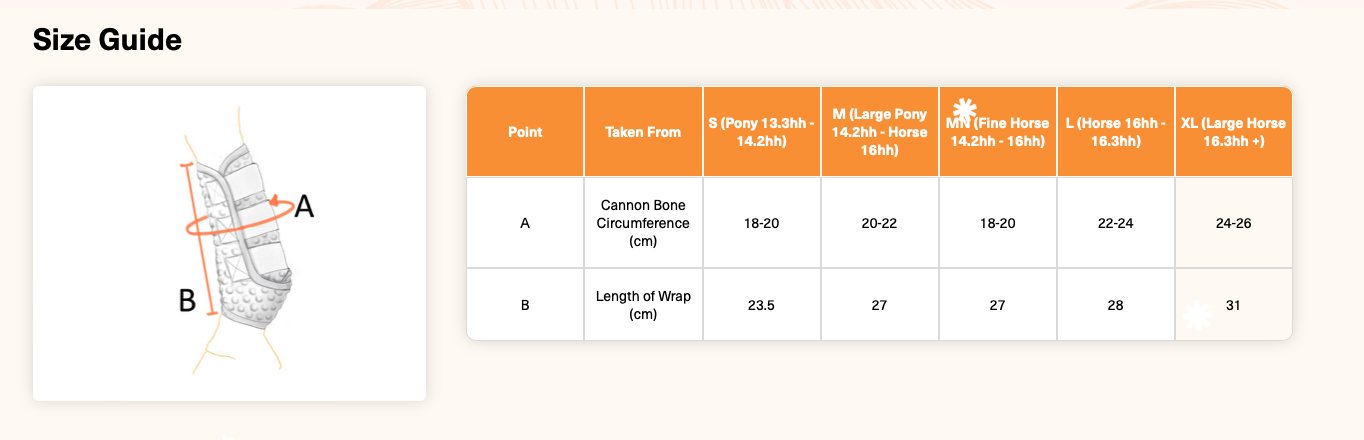Image resolution: width=1364 pixels, height=440 pixels.
Task: Click the Size Guide heading
Action: [107, 40]
